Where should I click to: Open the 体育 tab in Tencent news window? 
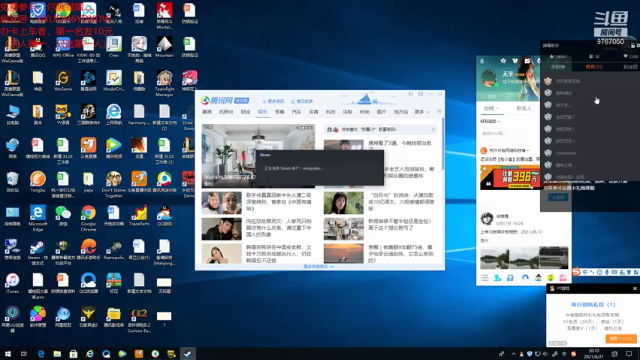click(x=313, y=112)
